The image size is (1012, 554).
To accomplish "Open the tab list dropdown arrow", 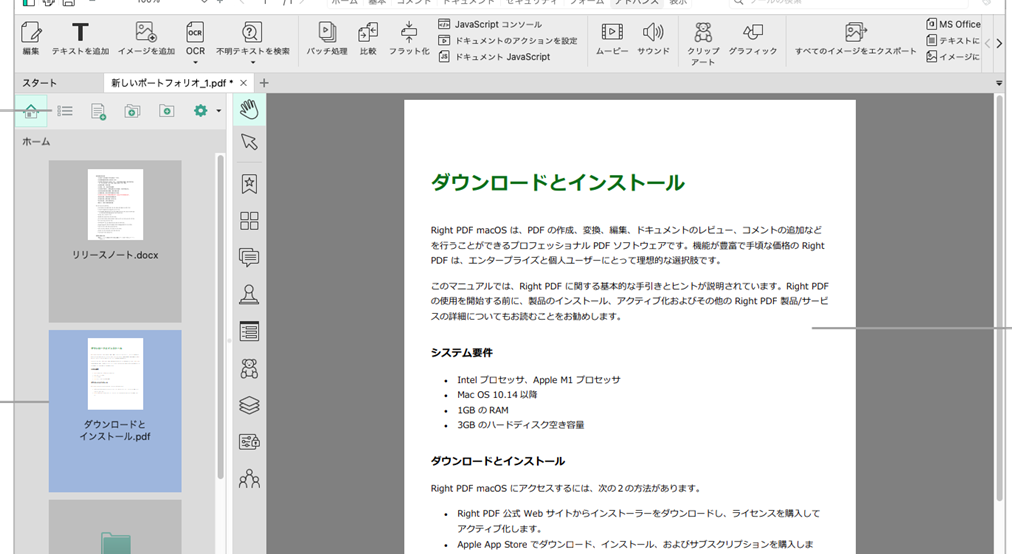I will tap(999, 83).
